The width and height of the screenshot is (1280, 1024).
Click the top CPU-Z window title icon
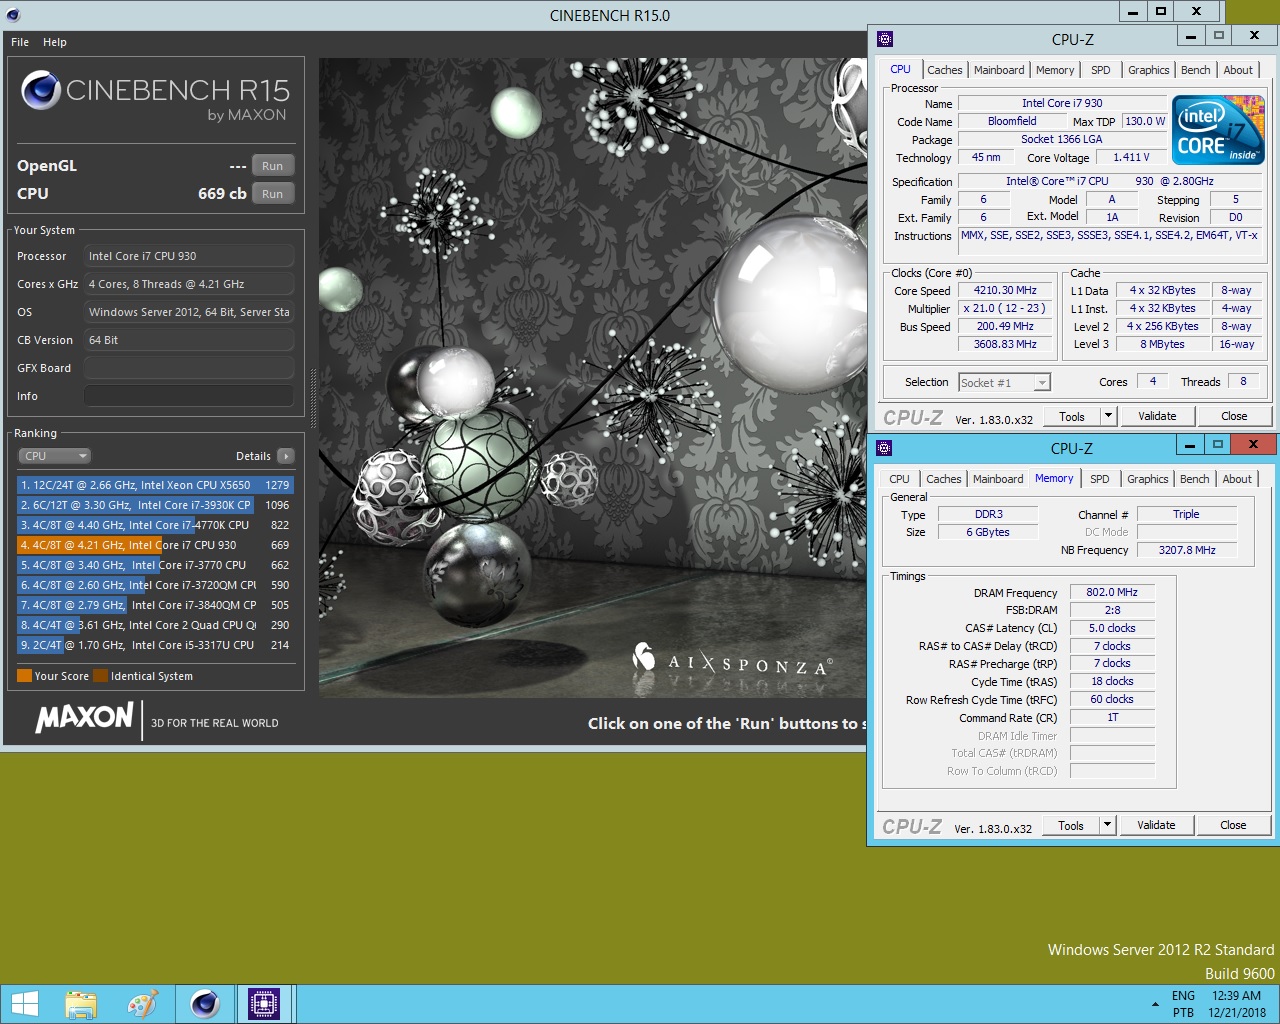884,39
